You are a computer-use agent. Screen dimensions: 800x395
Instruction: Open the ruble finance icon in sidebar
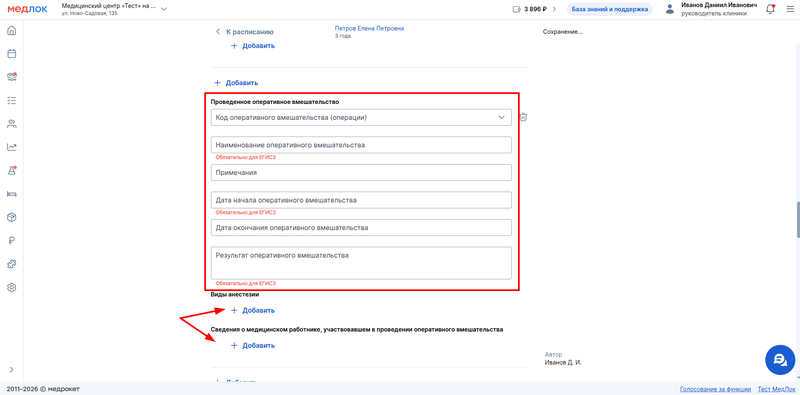[x=12, y=241]
